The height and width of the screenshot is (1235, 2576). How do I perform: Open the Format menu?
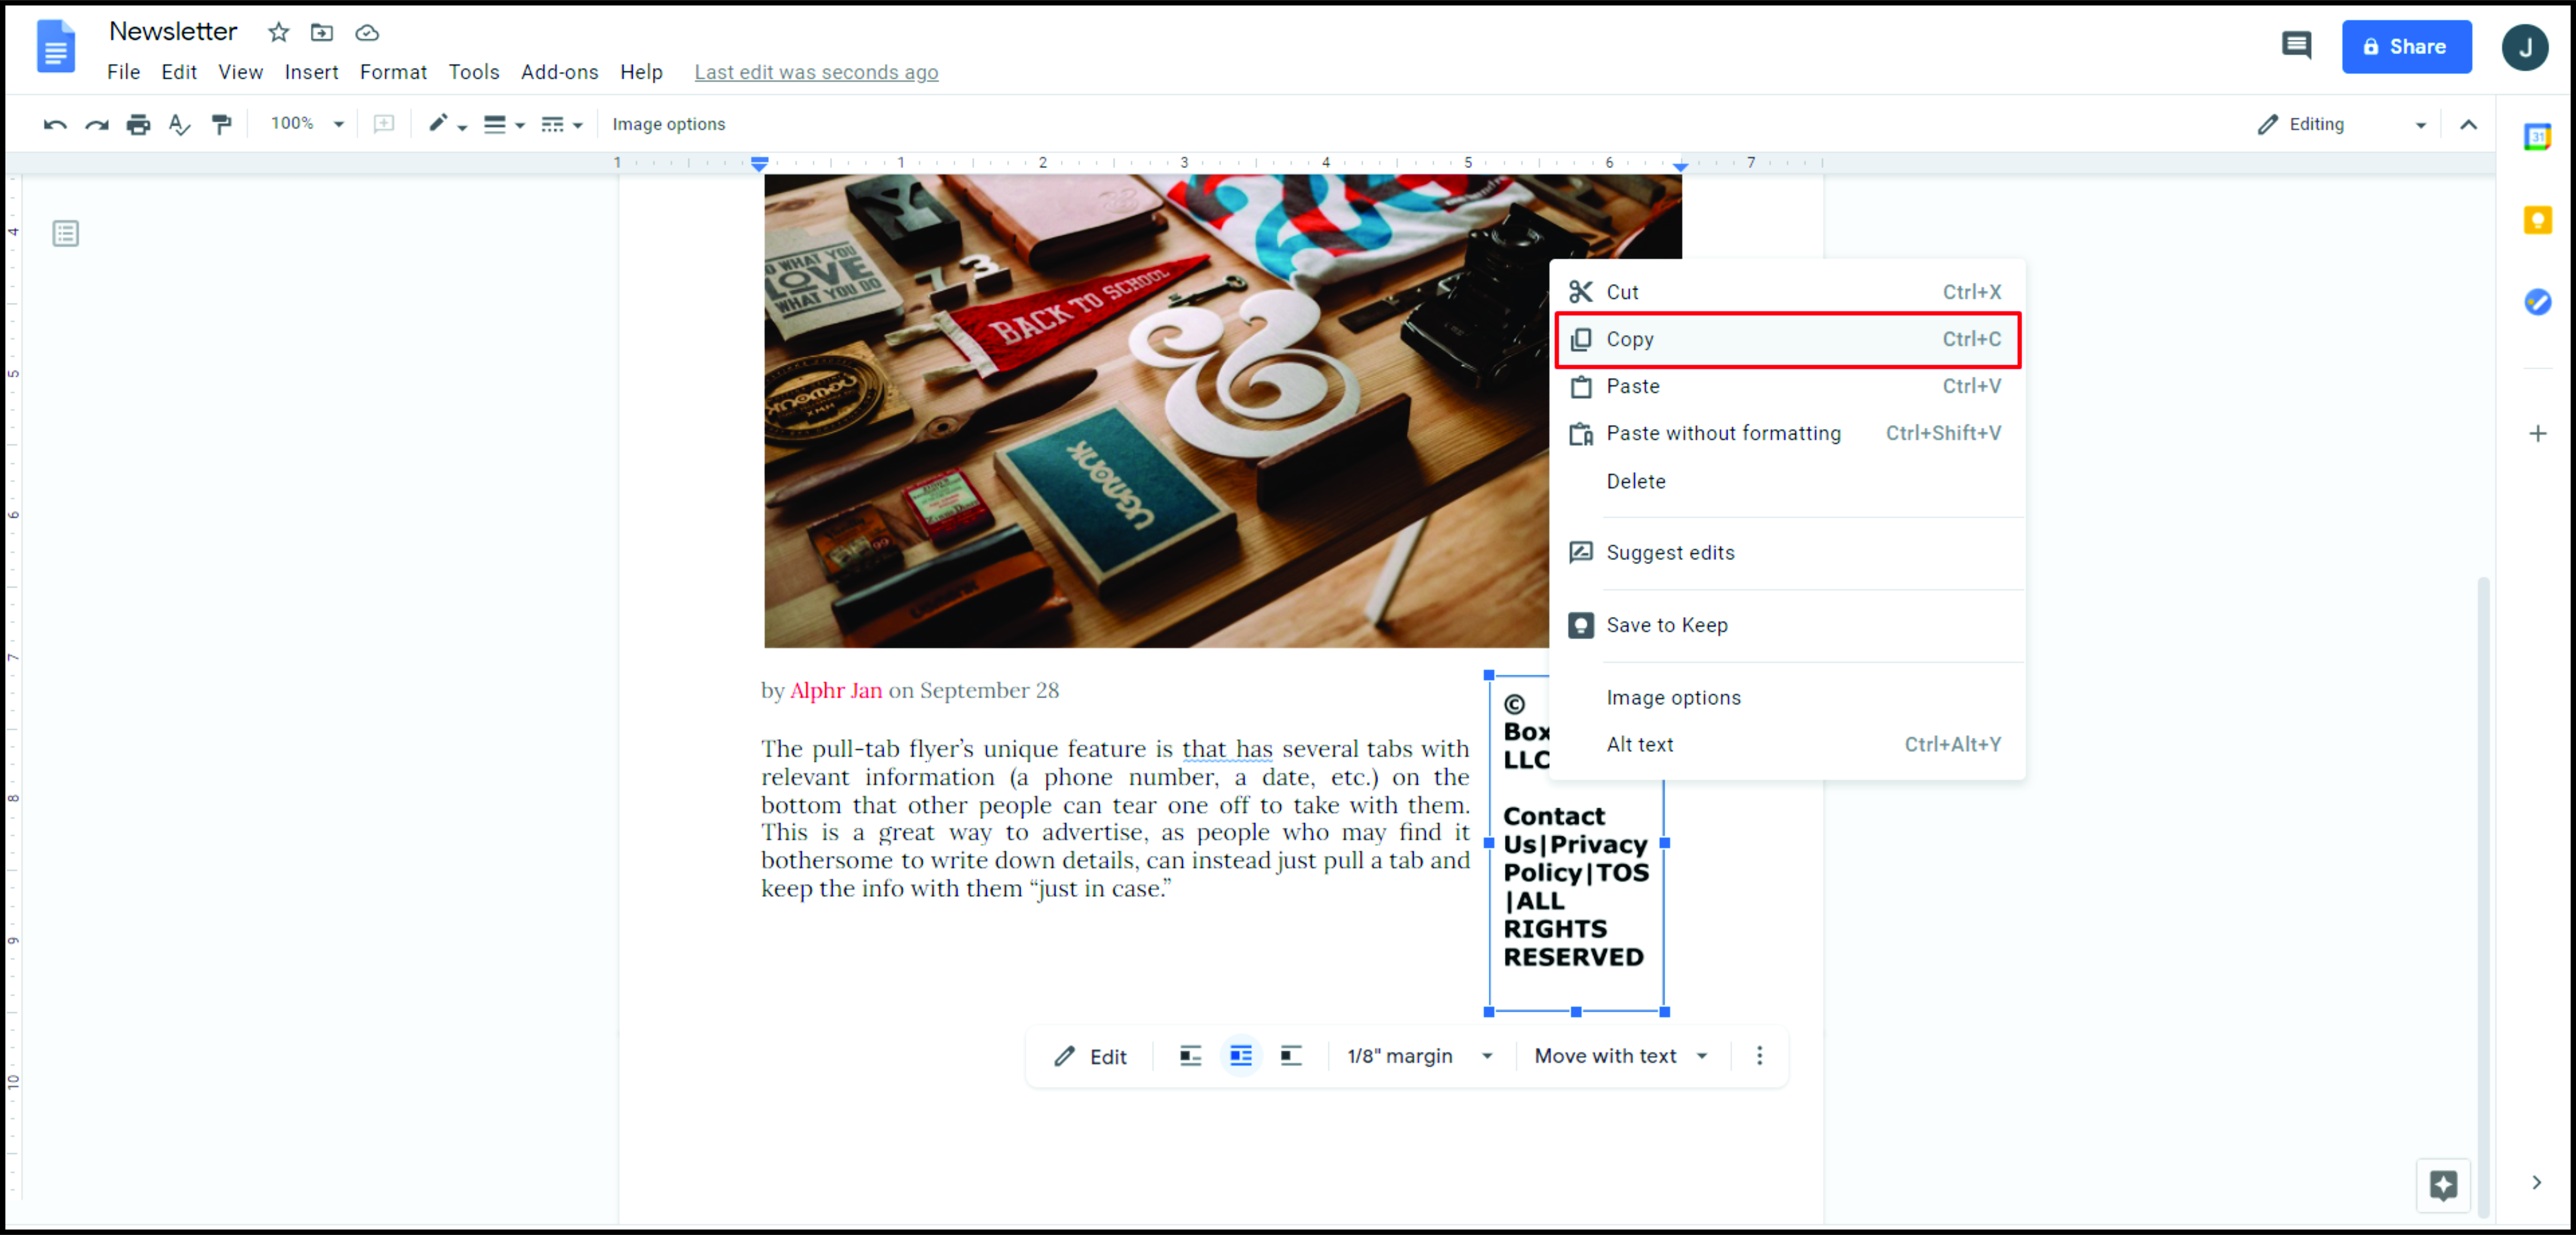coord(393,72)
